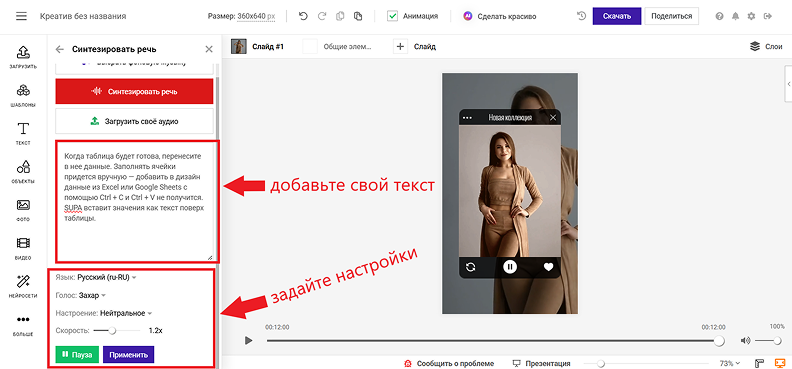Click the Креатив без названия title

[x=83, y=16]
